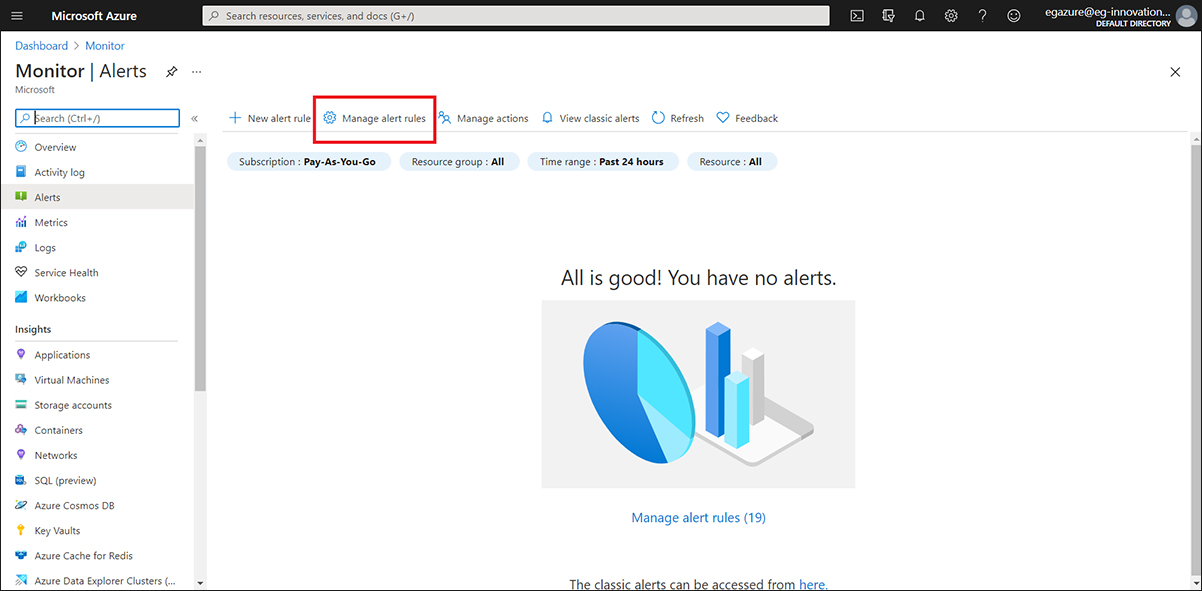
Task: Focus the sidebar Search (Ctrl+/) field
Action: point(97,118)
